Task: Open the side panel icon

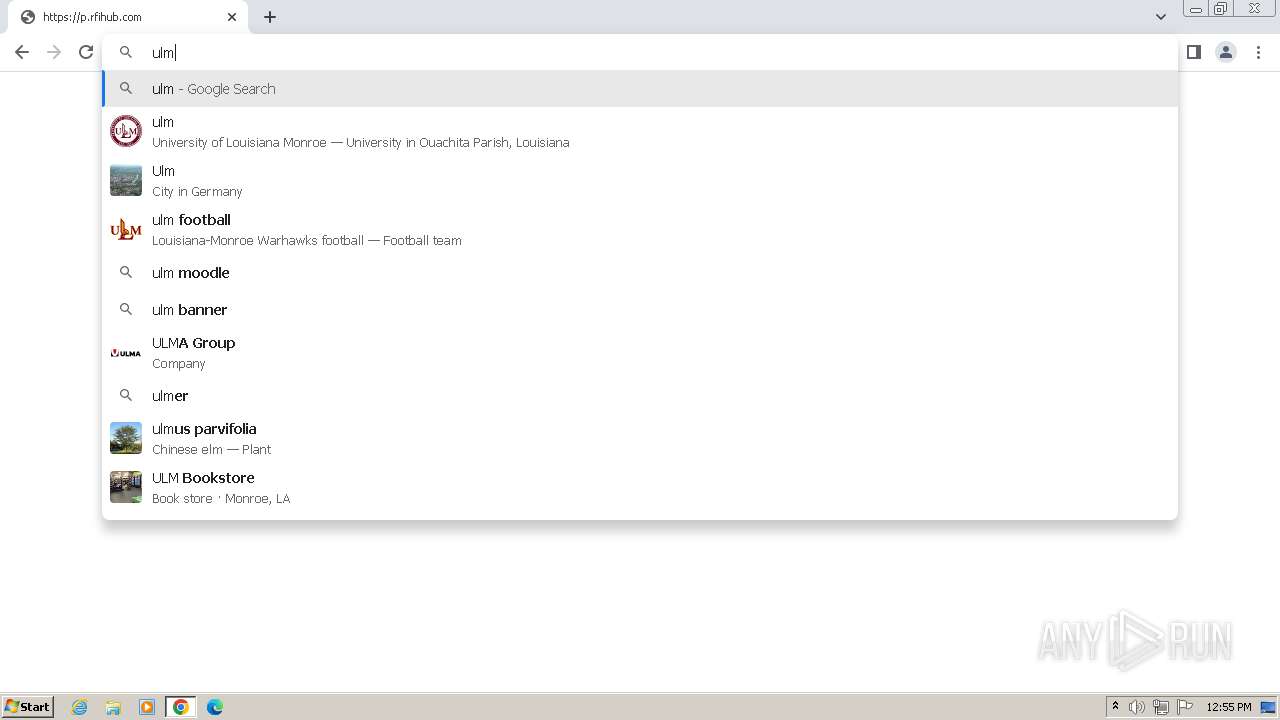Action: (1194, 52)
